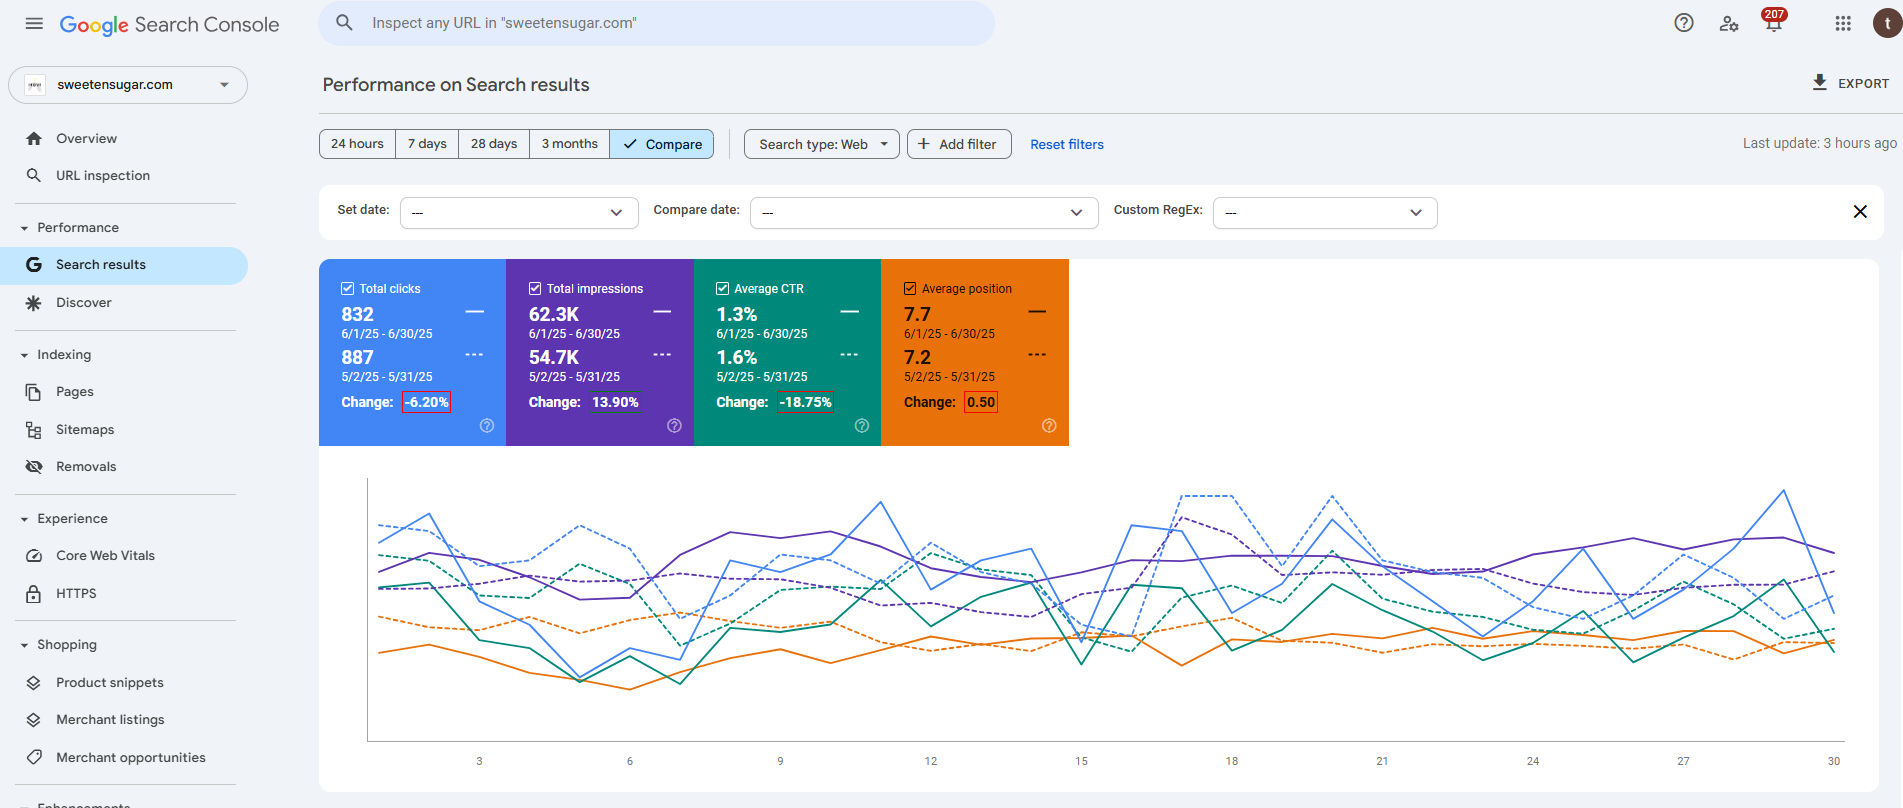
Task: Click the Add filter button
Action: [959, 144]
